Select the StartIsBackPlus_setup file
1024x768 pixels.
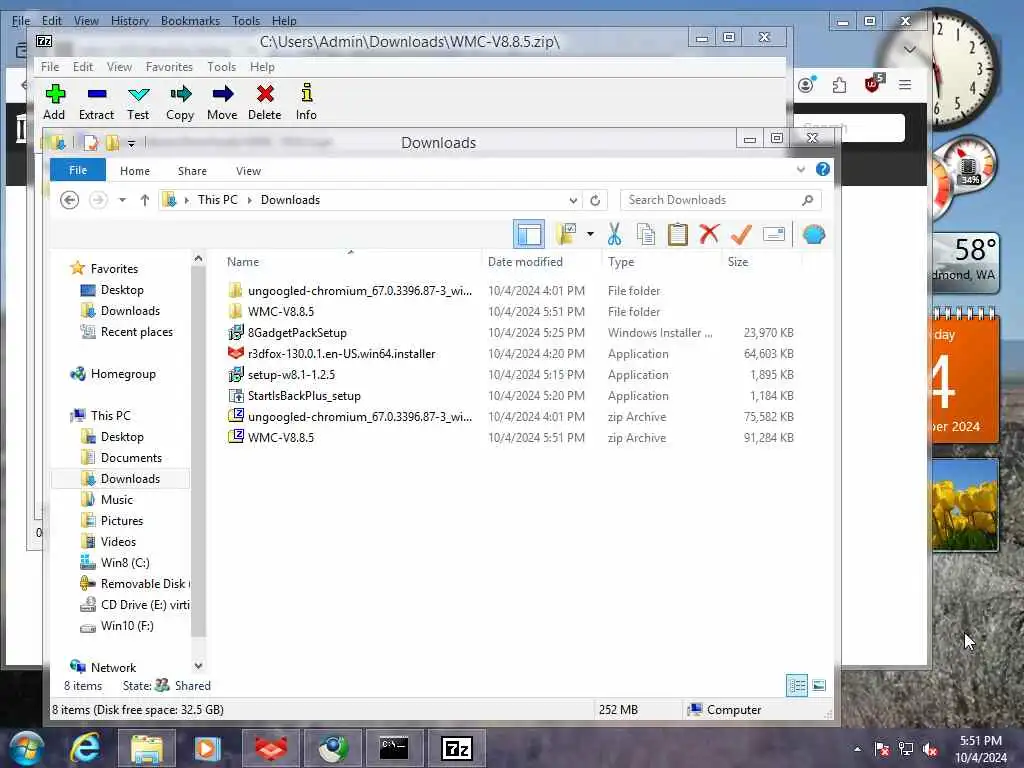pos(304,396)
